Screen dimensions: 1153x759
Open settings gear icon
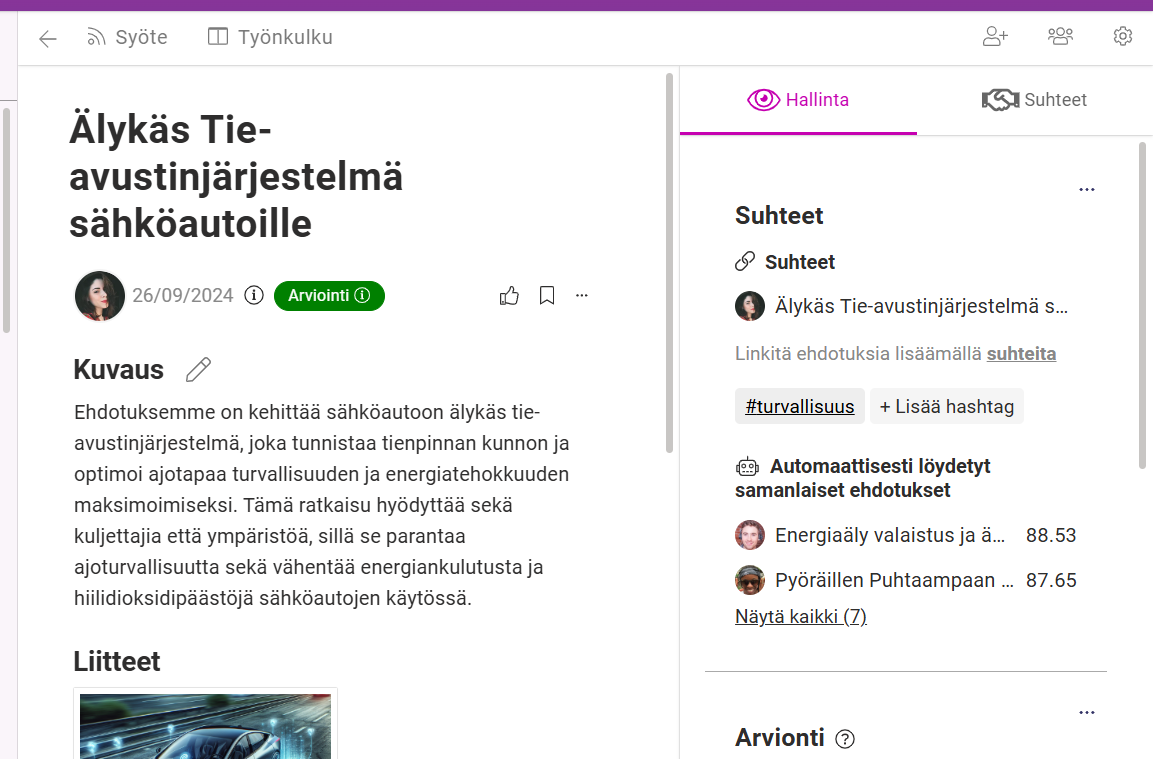(x=1123, y=36)
